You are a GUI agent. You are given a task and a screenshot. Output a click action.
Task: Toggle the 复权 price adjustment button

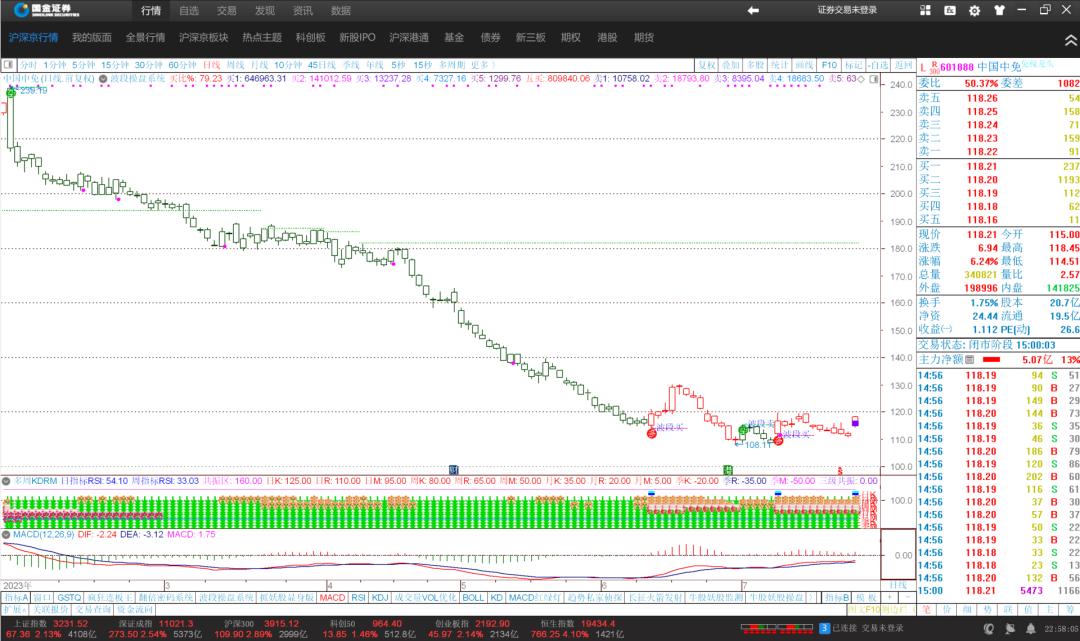(708, 64)
